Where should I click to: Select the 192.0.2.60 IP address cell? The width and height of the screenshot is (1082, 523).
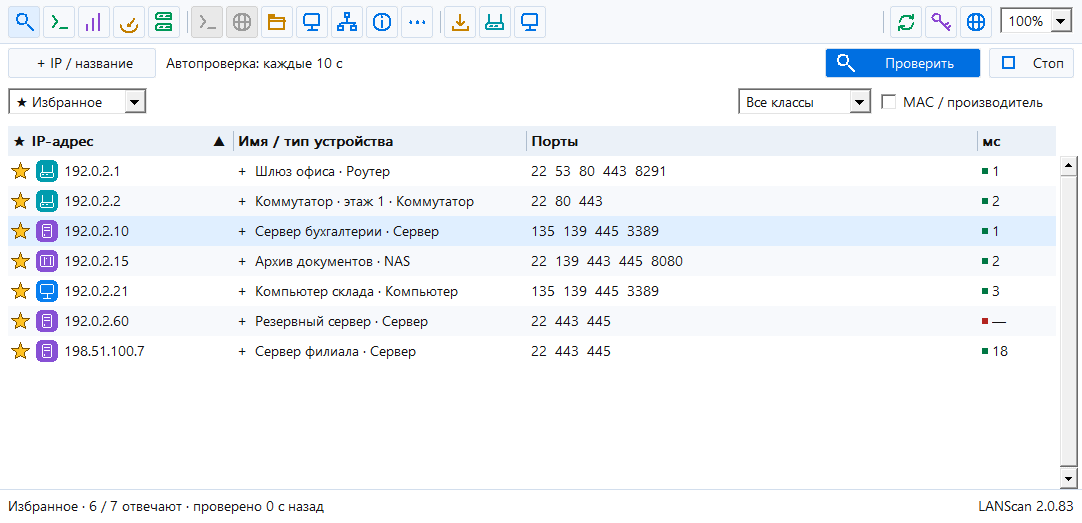click(97, 322)
